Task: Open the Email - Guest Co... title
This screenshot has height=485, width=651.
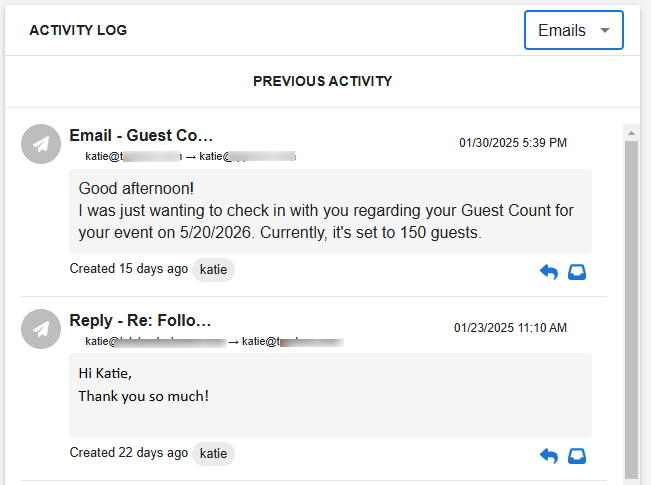Action: pyautogui.click(x=141, y=135)
